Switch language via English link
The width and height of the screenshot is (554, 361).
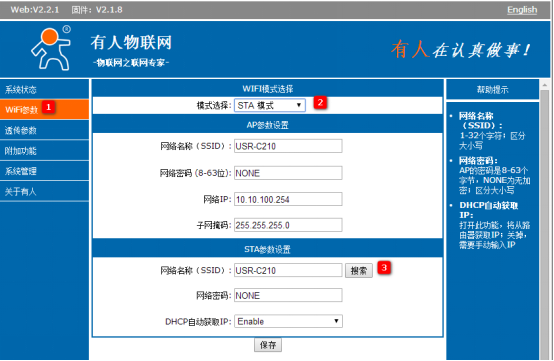point(522,10)
